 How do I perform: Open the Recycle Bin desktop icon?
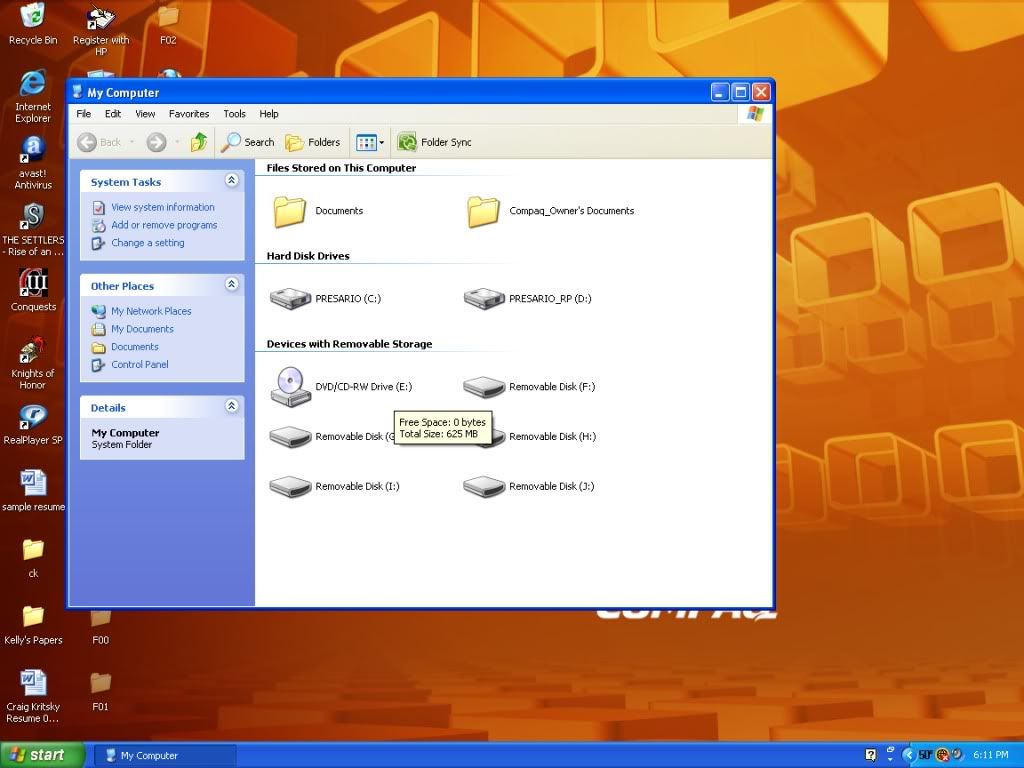(x=33, y=24)
